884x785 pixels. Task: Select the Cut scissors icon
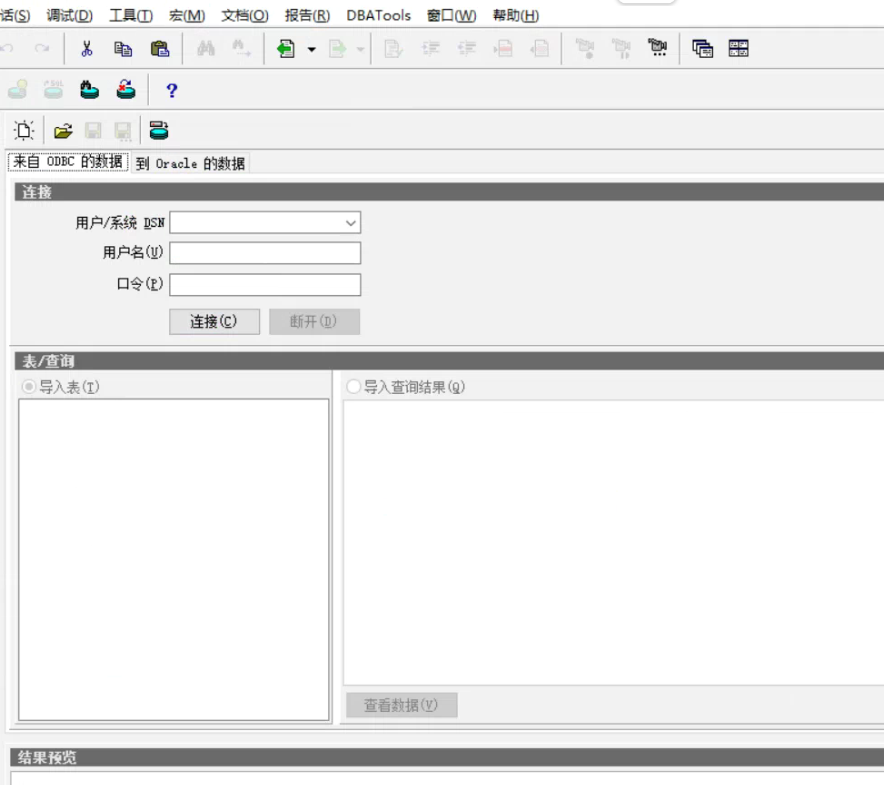point(86,47)
